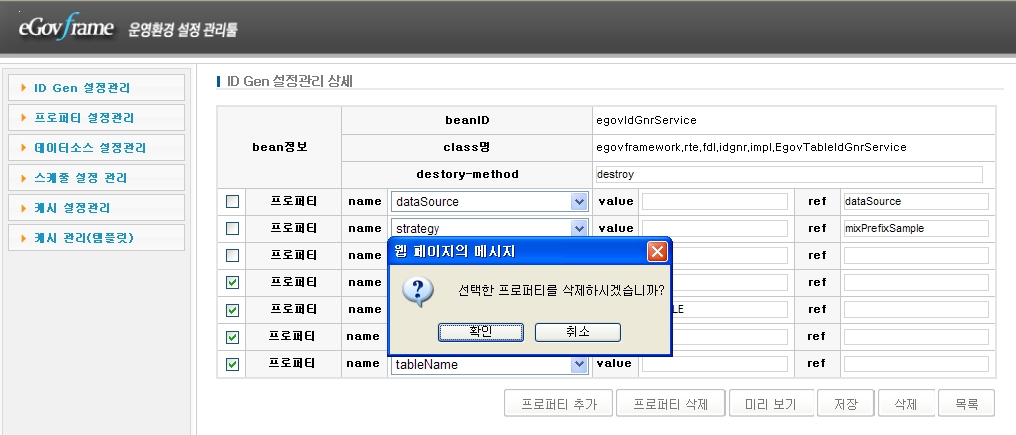Image resolution: width=1016 pixels, height=435 pixels.
Task: Cancel deletion with 취소 button
Action: pyautogui.click(x=577, y=331)
